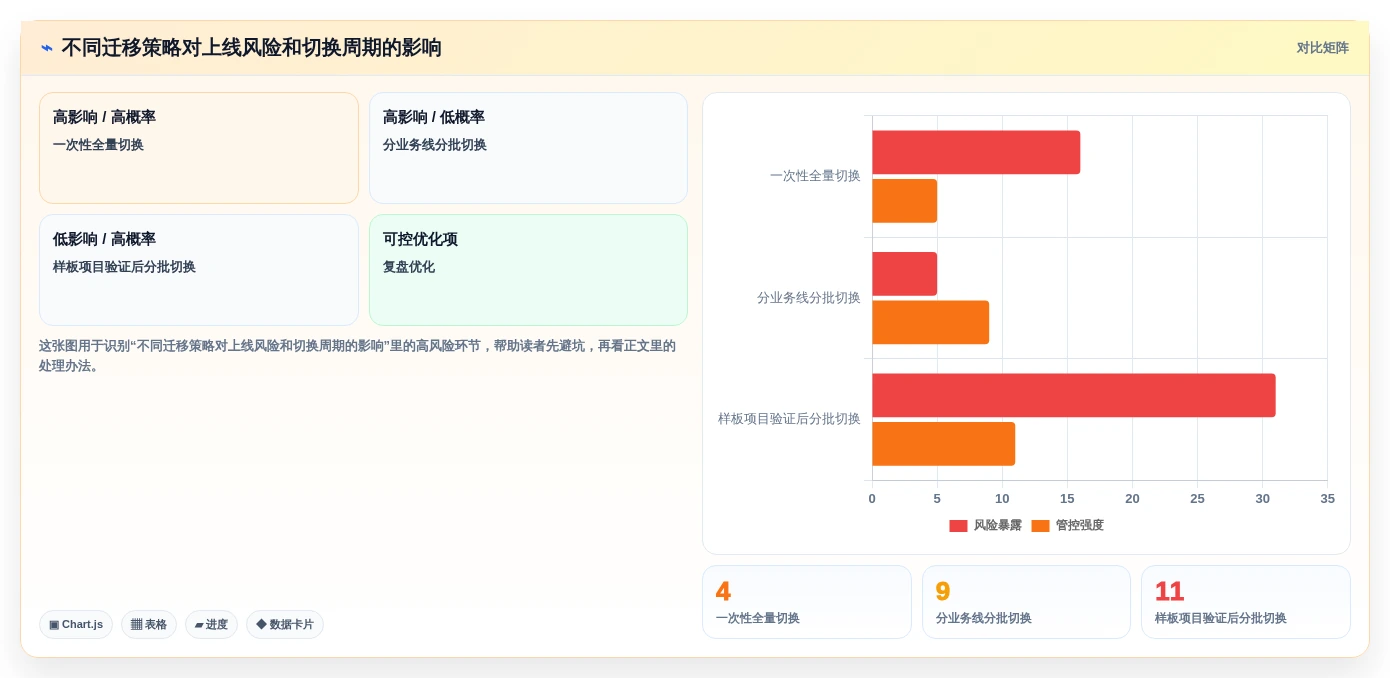Click red bar for 样板项目验证后分批切换
Viewport: 1390px width, 678px height.
tap(1074, 396)
